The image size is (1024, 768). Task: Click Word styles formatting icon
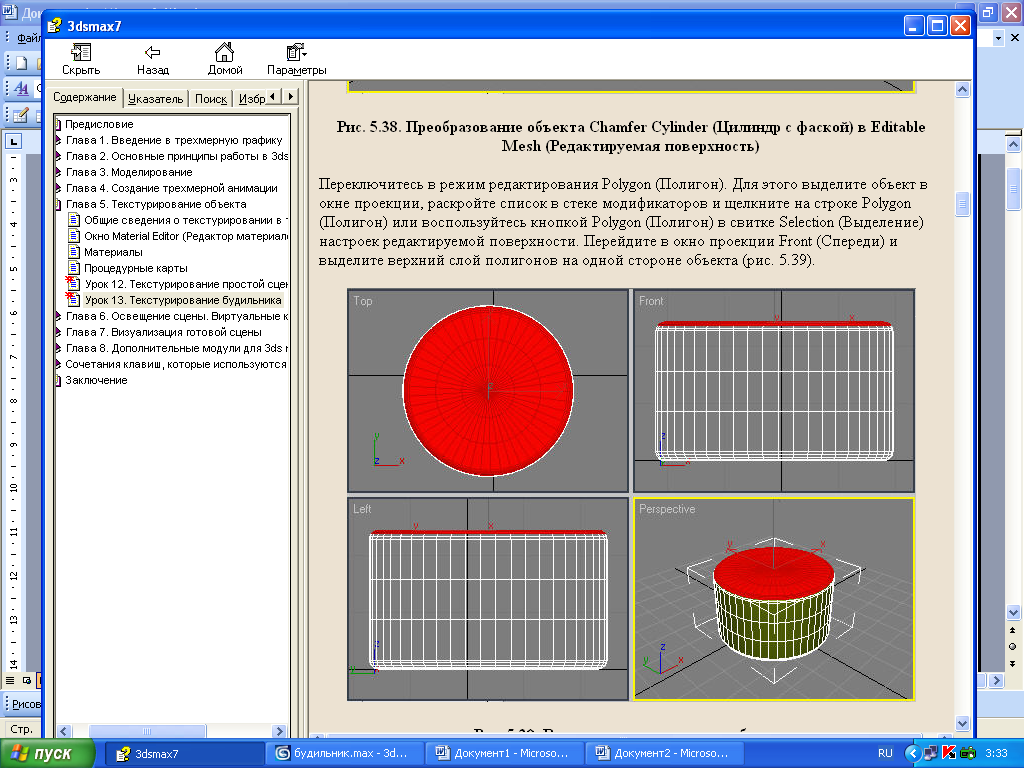pos(22,88)
